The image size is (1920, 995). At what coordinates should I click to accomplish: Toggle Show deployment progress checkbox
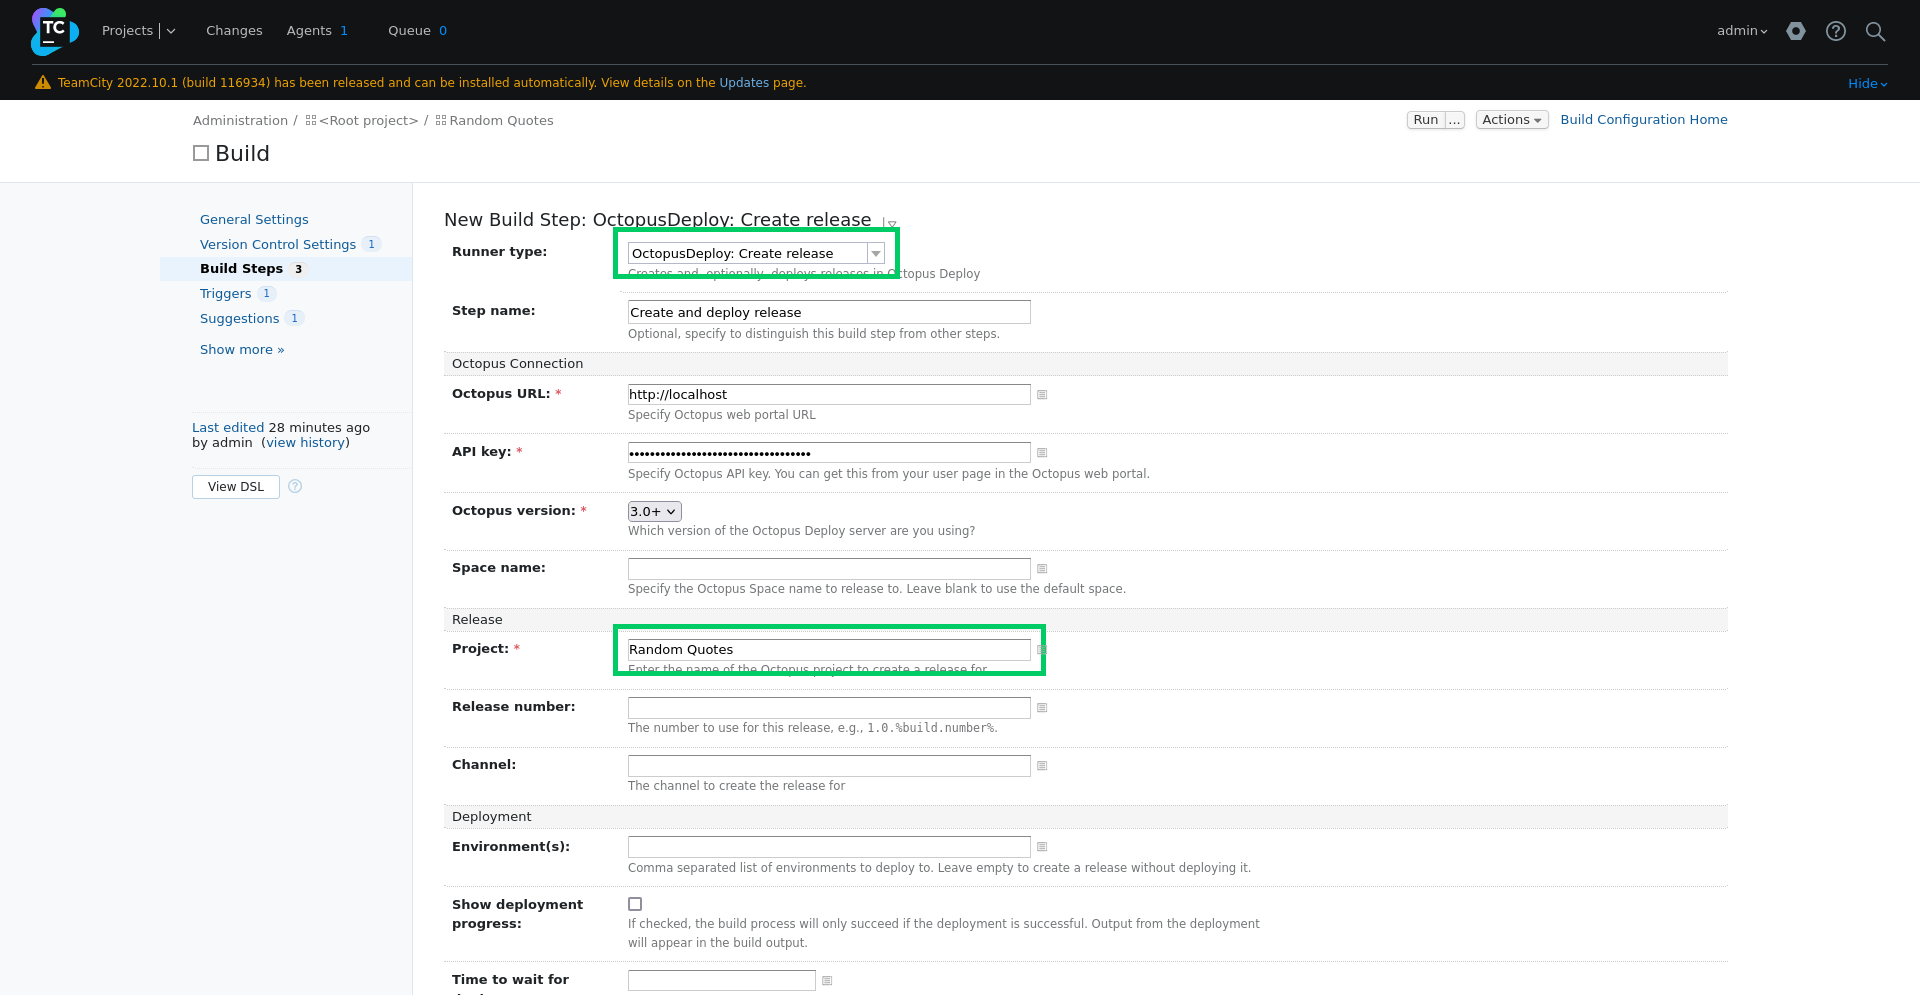pos(635,904)
